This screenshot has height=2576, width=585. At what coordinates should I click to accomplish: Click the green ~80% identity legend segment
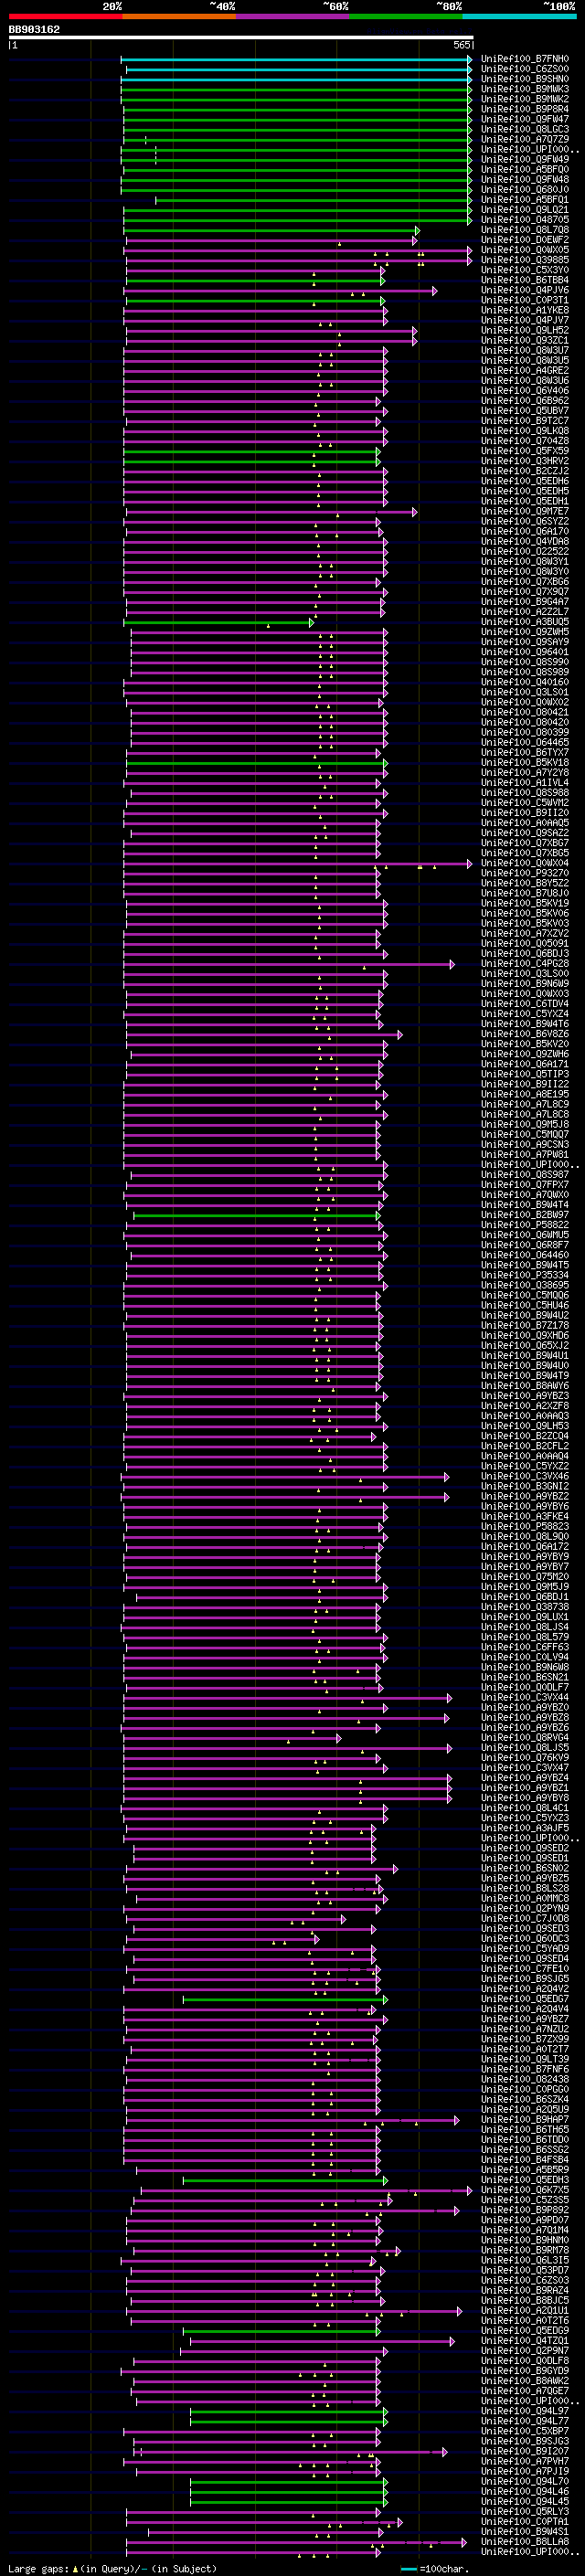point(406,16)
